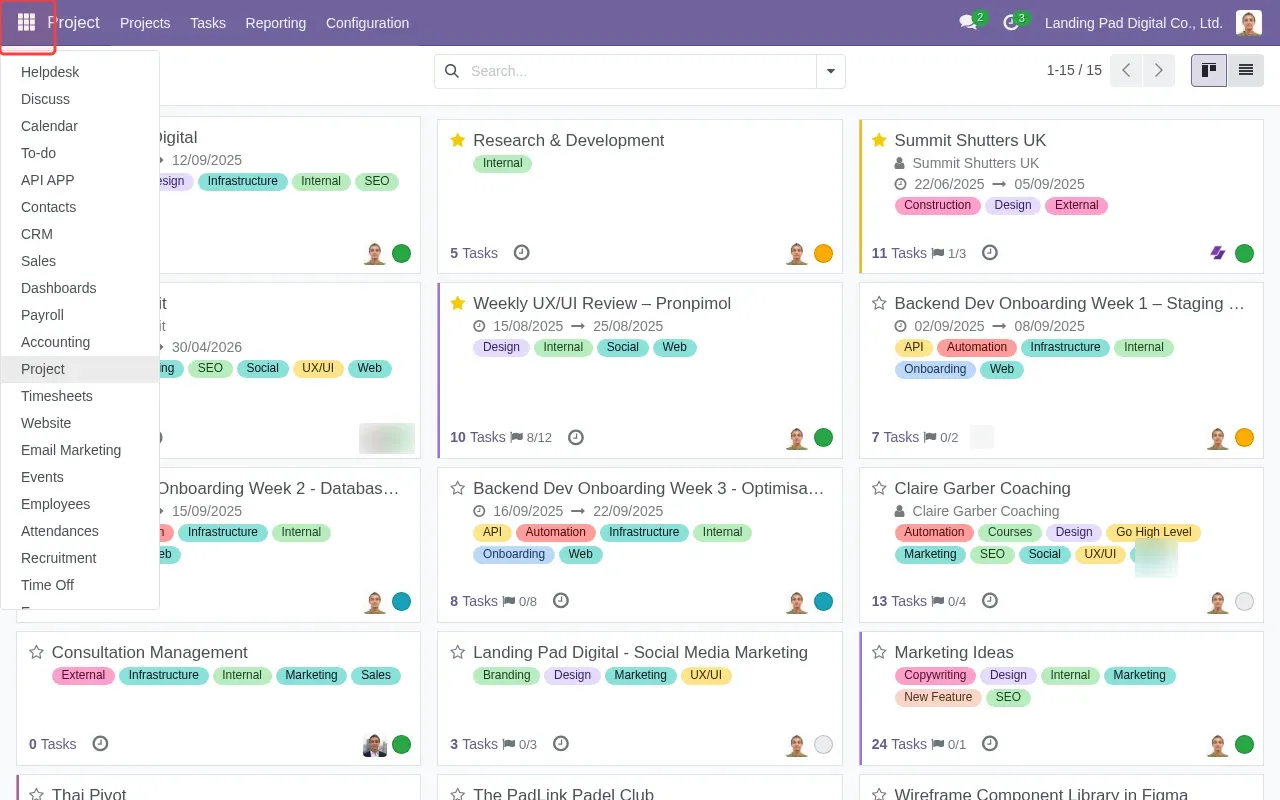The width and height of the screenshot is (1280, 800).
Task: Open the chat messages icon
Action: [967, 22]
